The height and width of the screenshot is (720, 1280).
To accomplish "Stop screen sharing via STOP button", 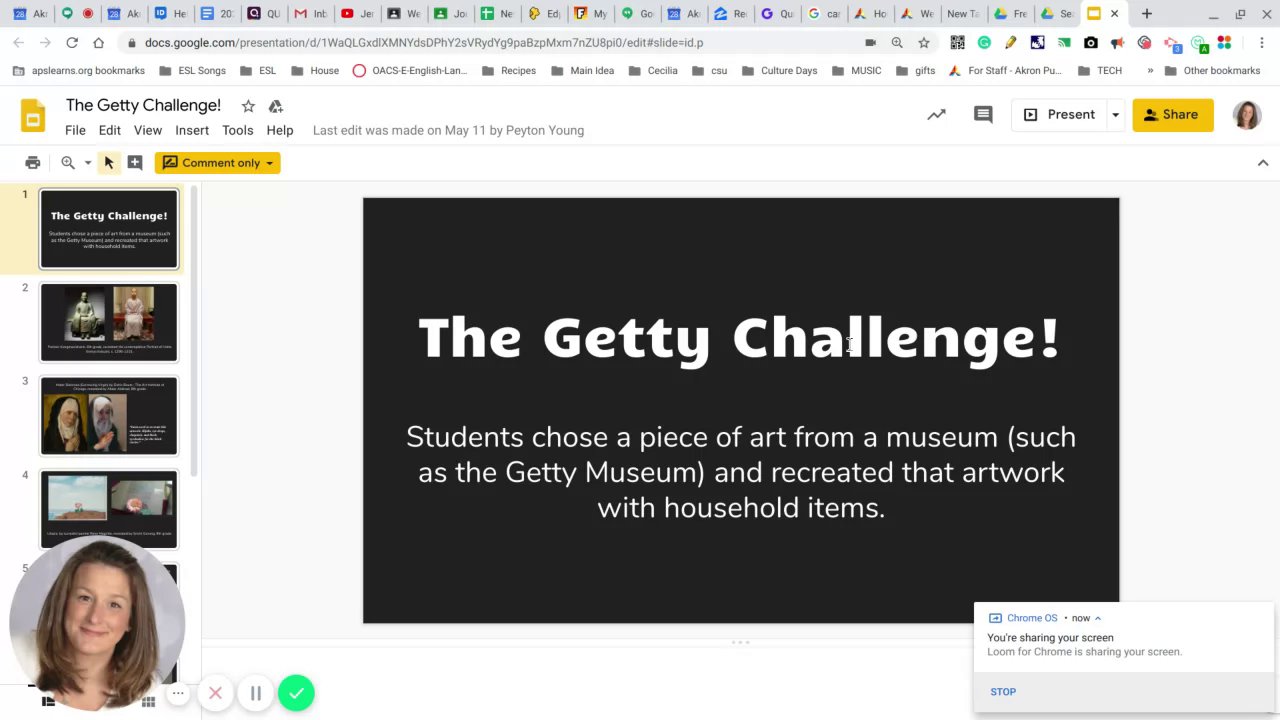I will click(1003, 692).
